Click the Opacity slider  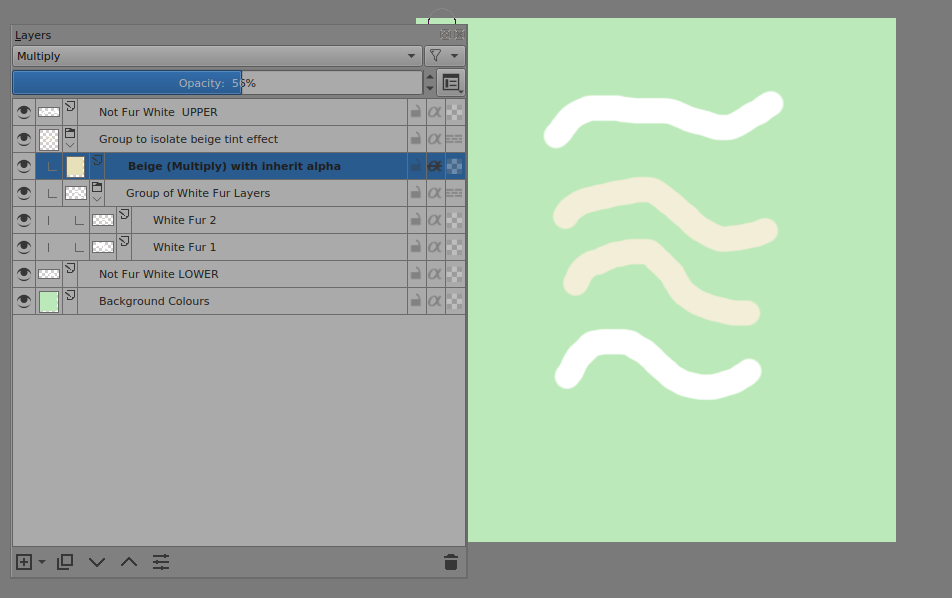(x=217, y=83)
